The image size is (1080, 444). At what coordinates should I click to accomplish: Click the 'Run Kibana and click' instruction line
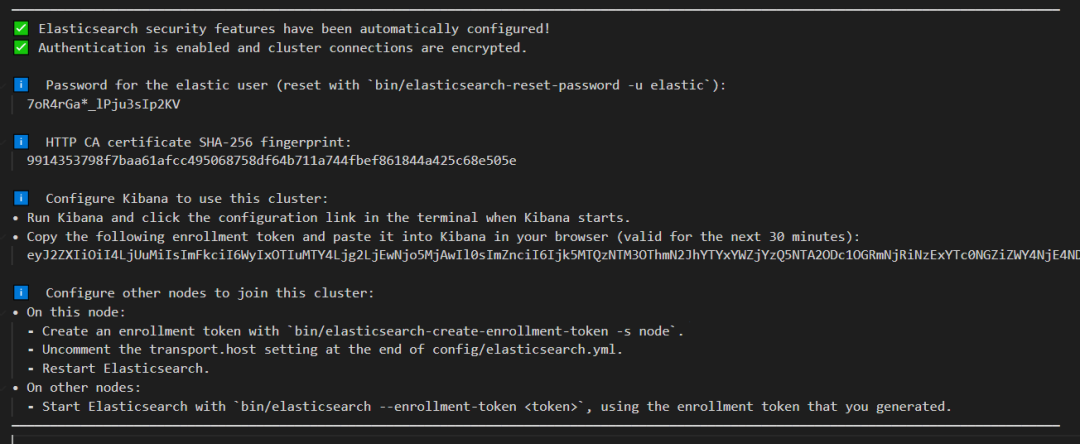point(321,218)
